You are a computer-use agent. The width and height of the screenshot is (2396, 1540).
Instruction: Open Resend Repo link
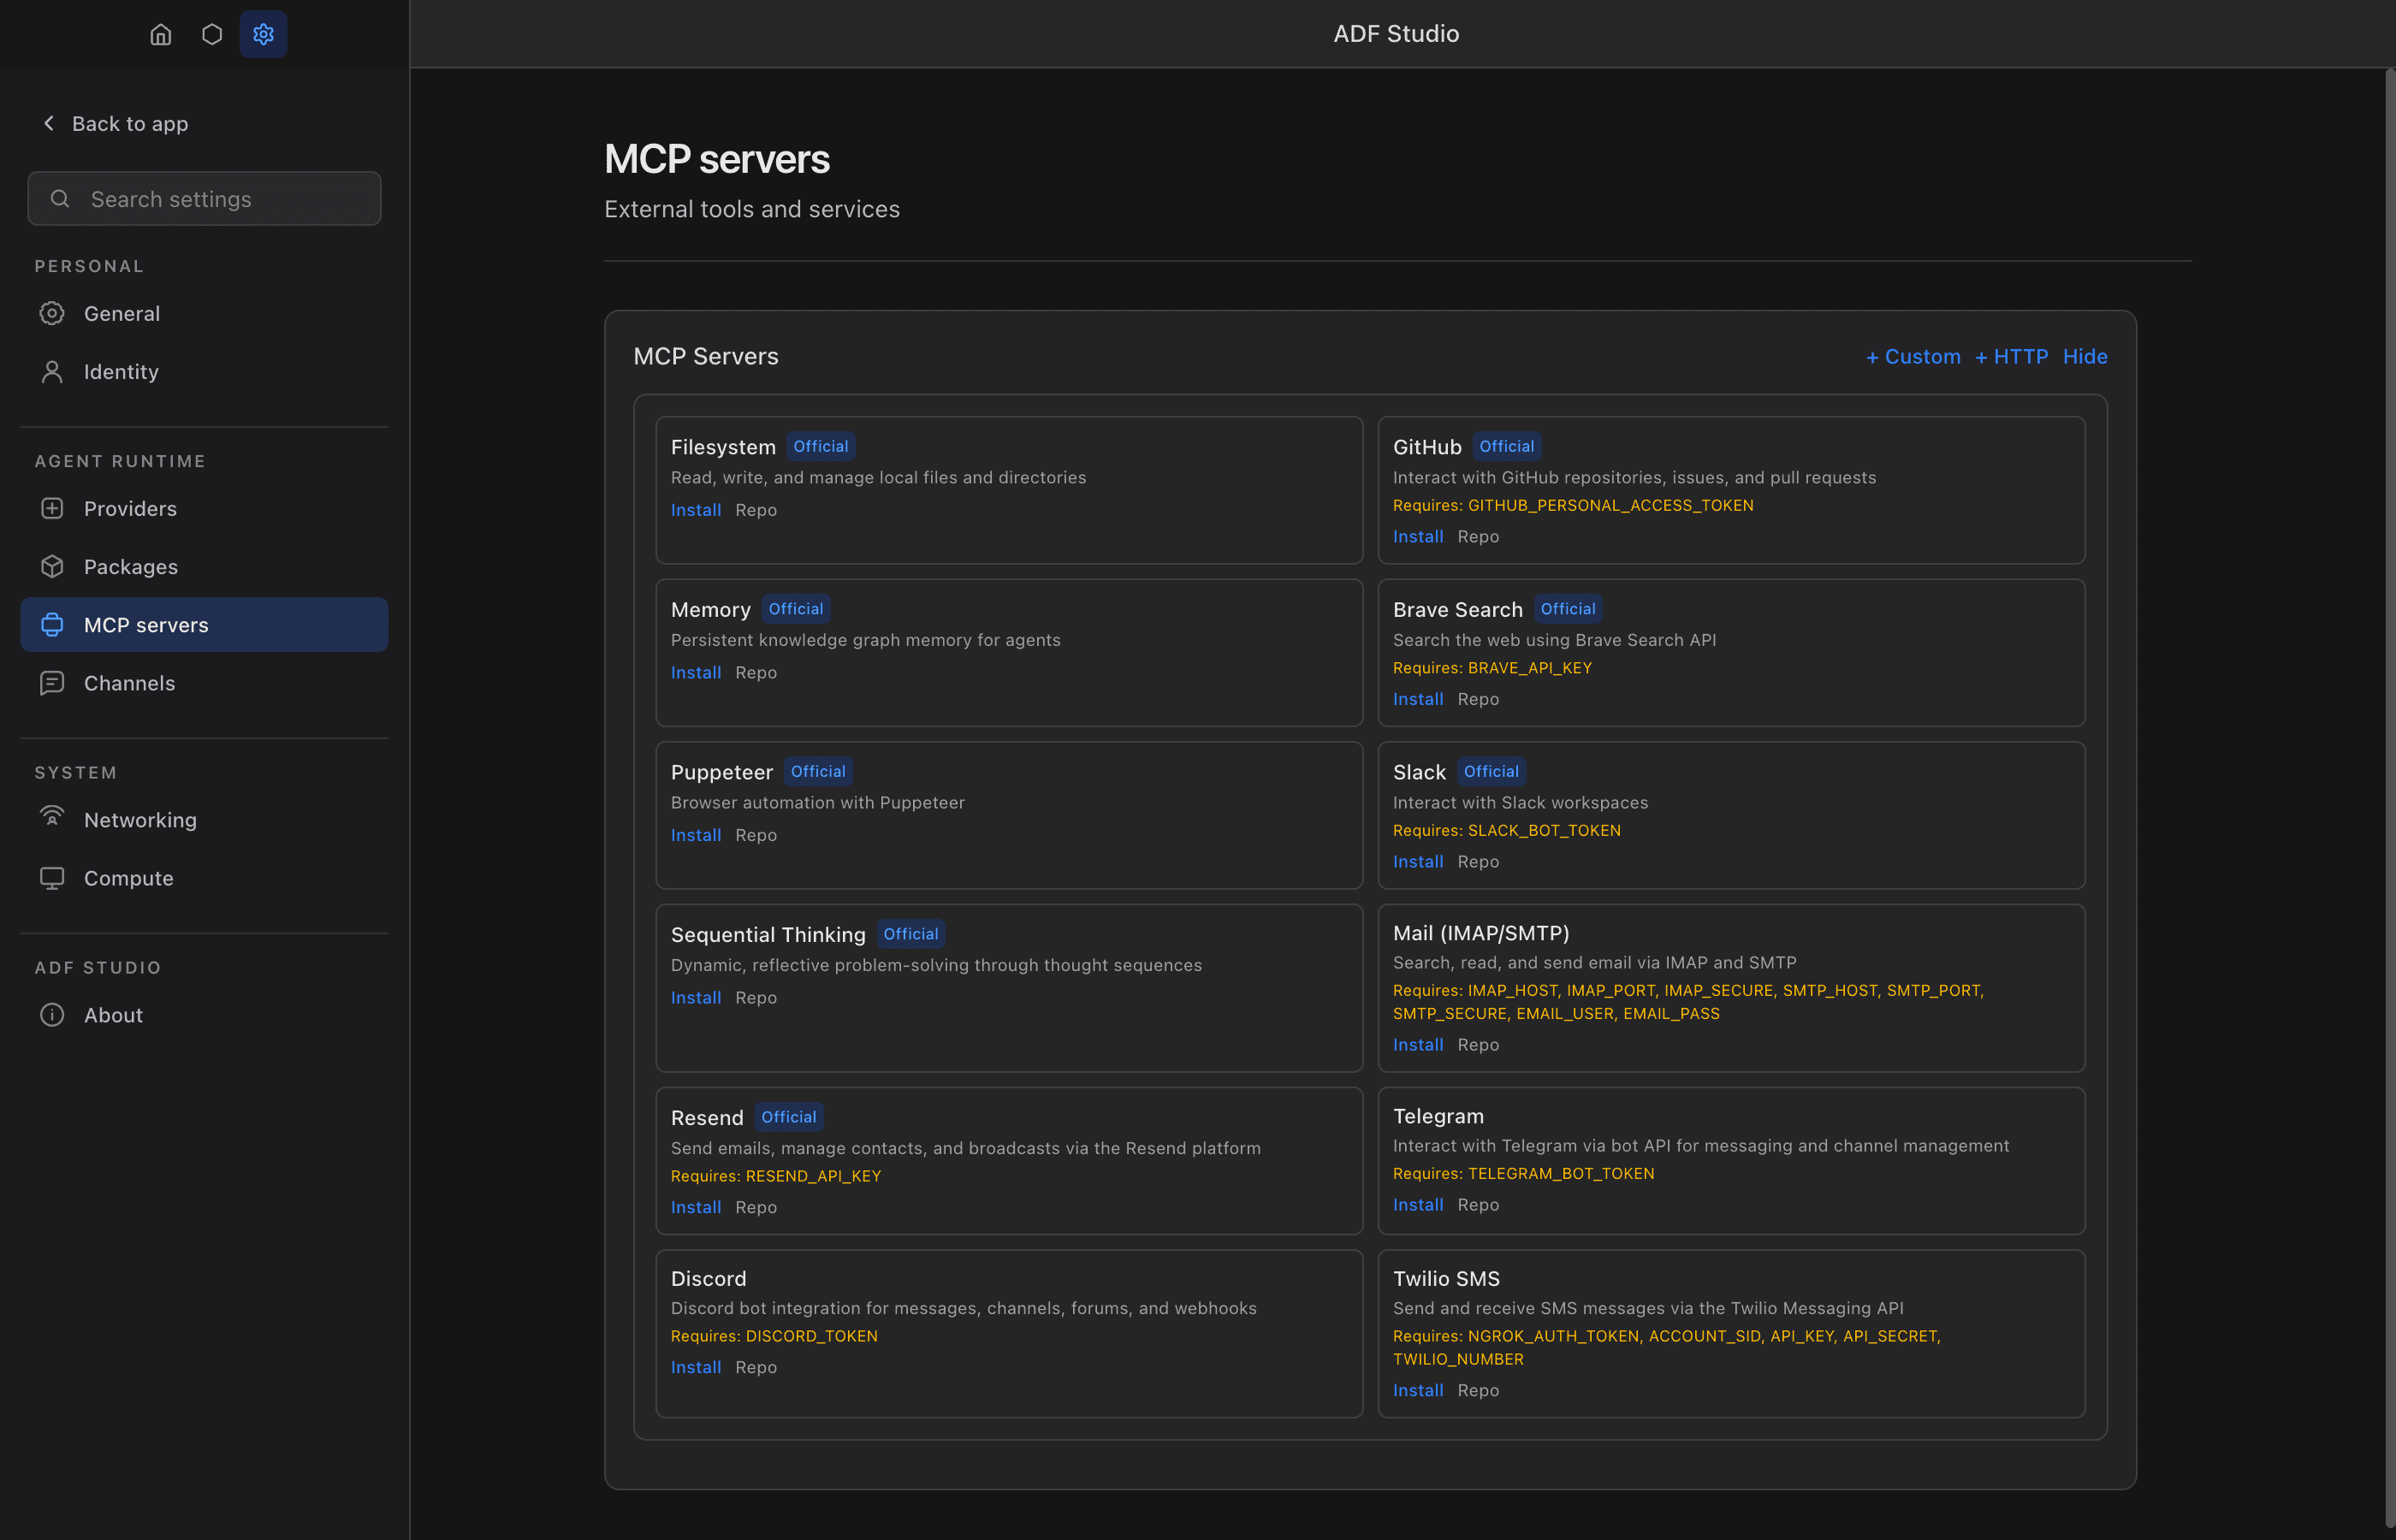(x=756, y=1207)
